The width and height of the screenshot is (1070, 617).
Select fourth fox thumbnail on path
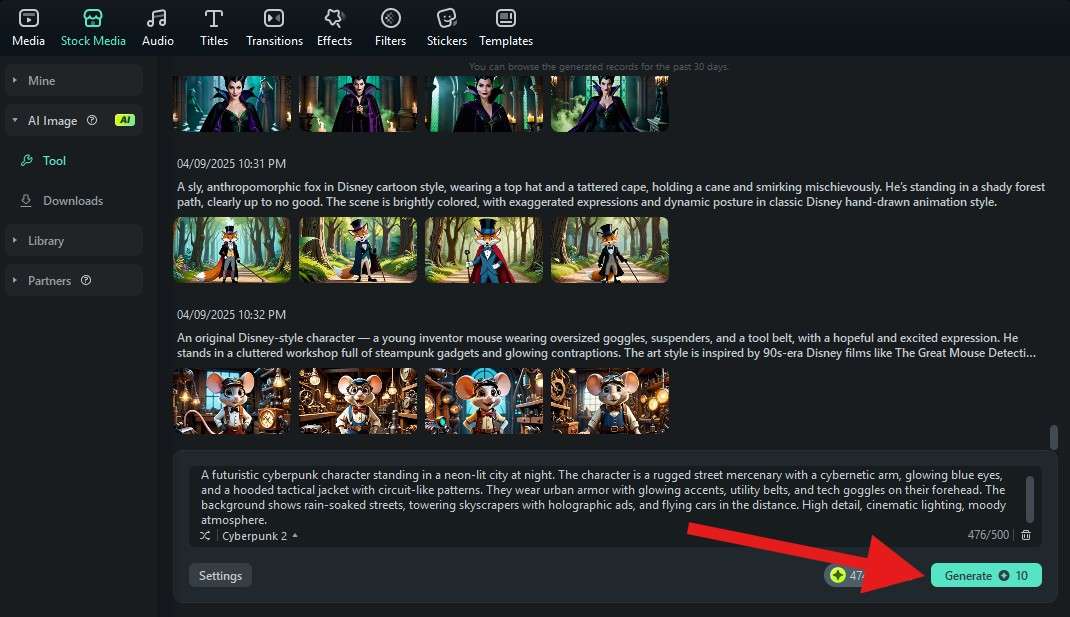click(609, 250)
